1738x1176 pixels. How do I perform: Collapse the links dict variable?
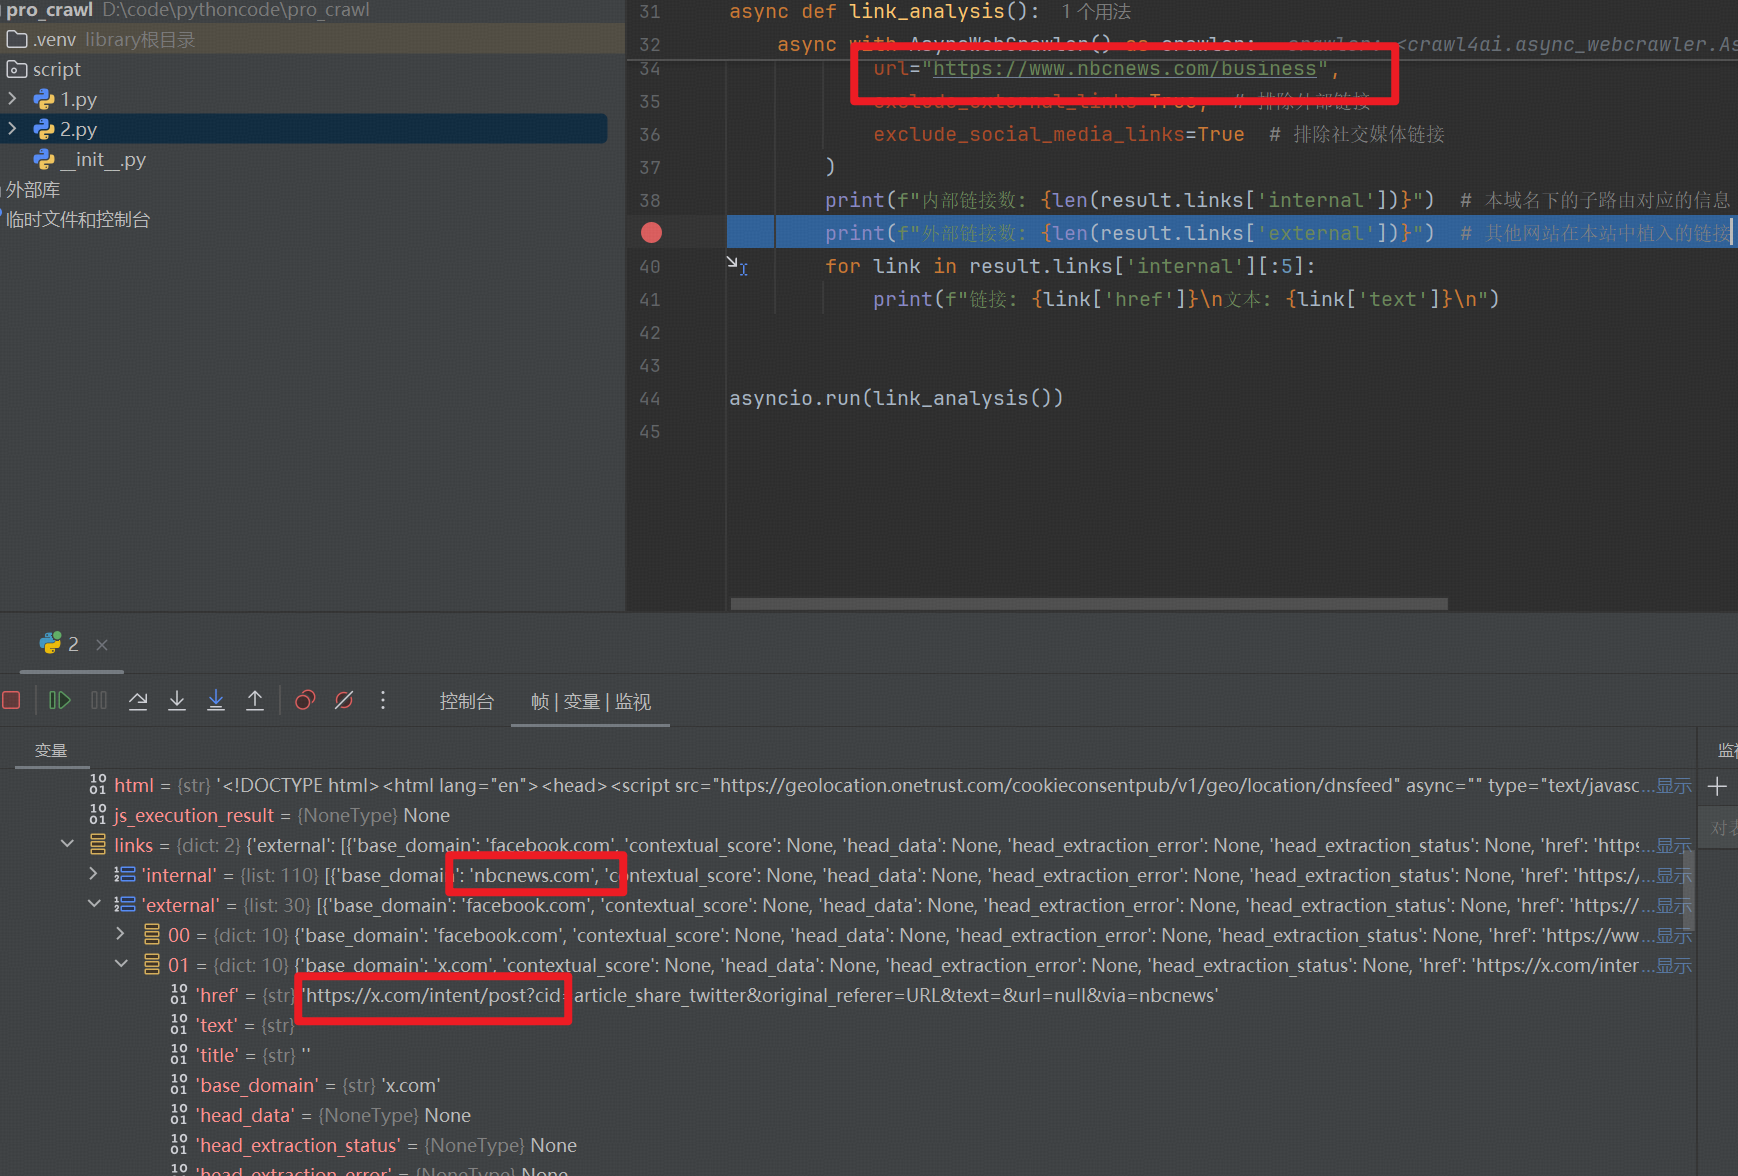[x=67, y=844]
